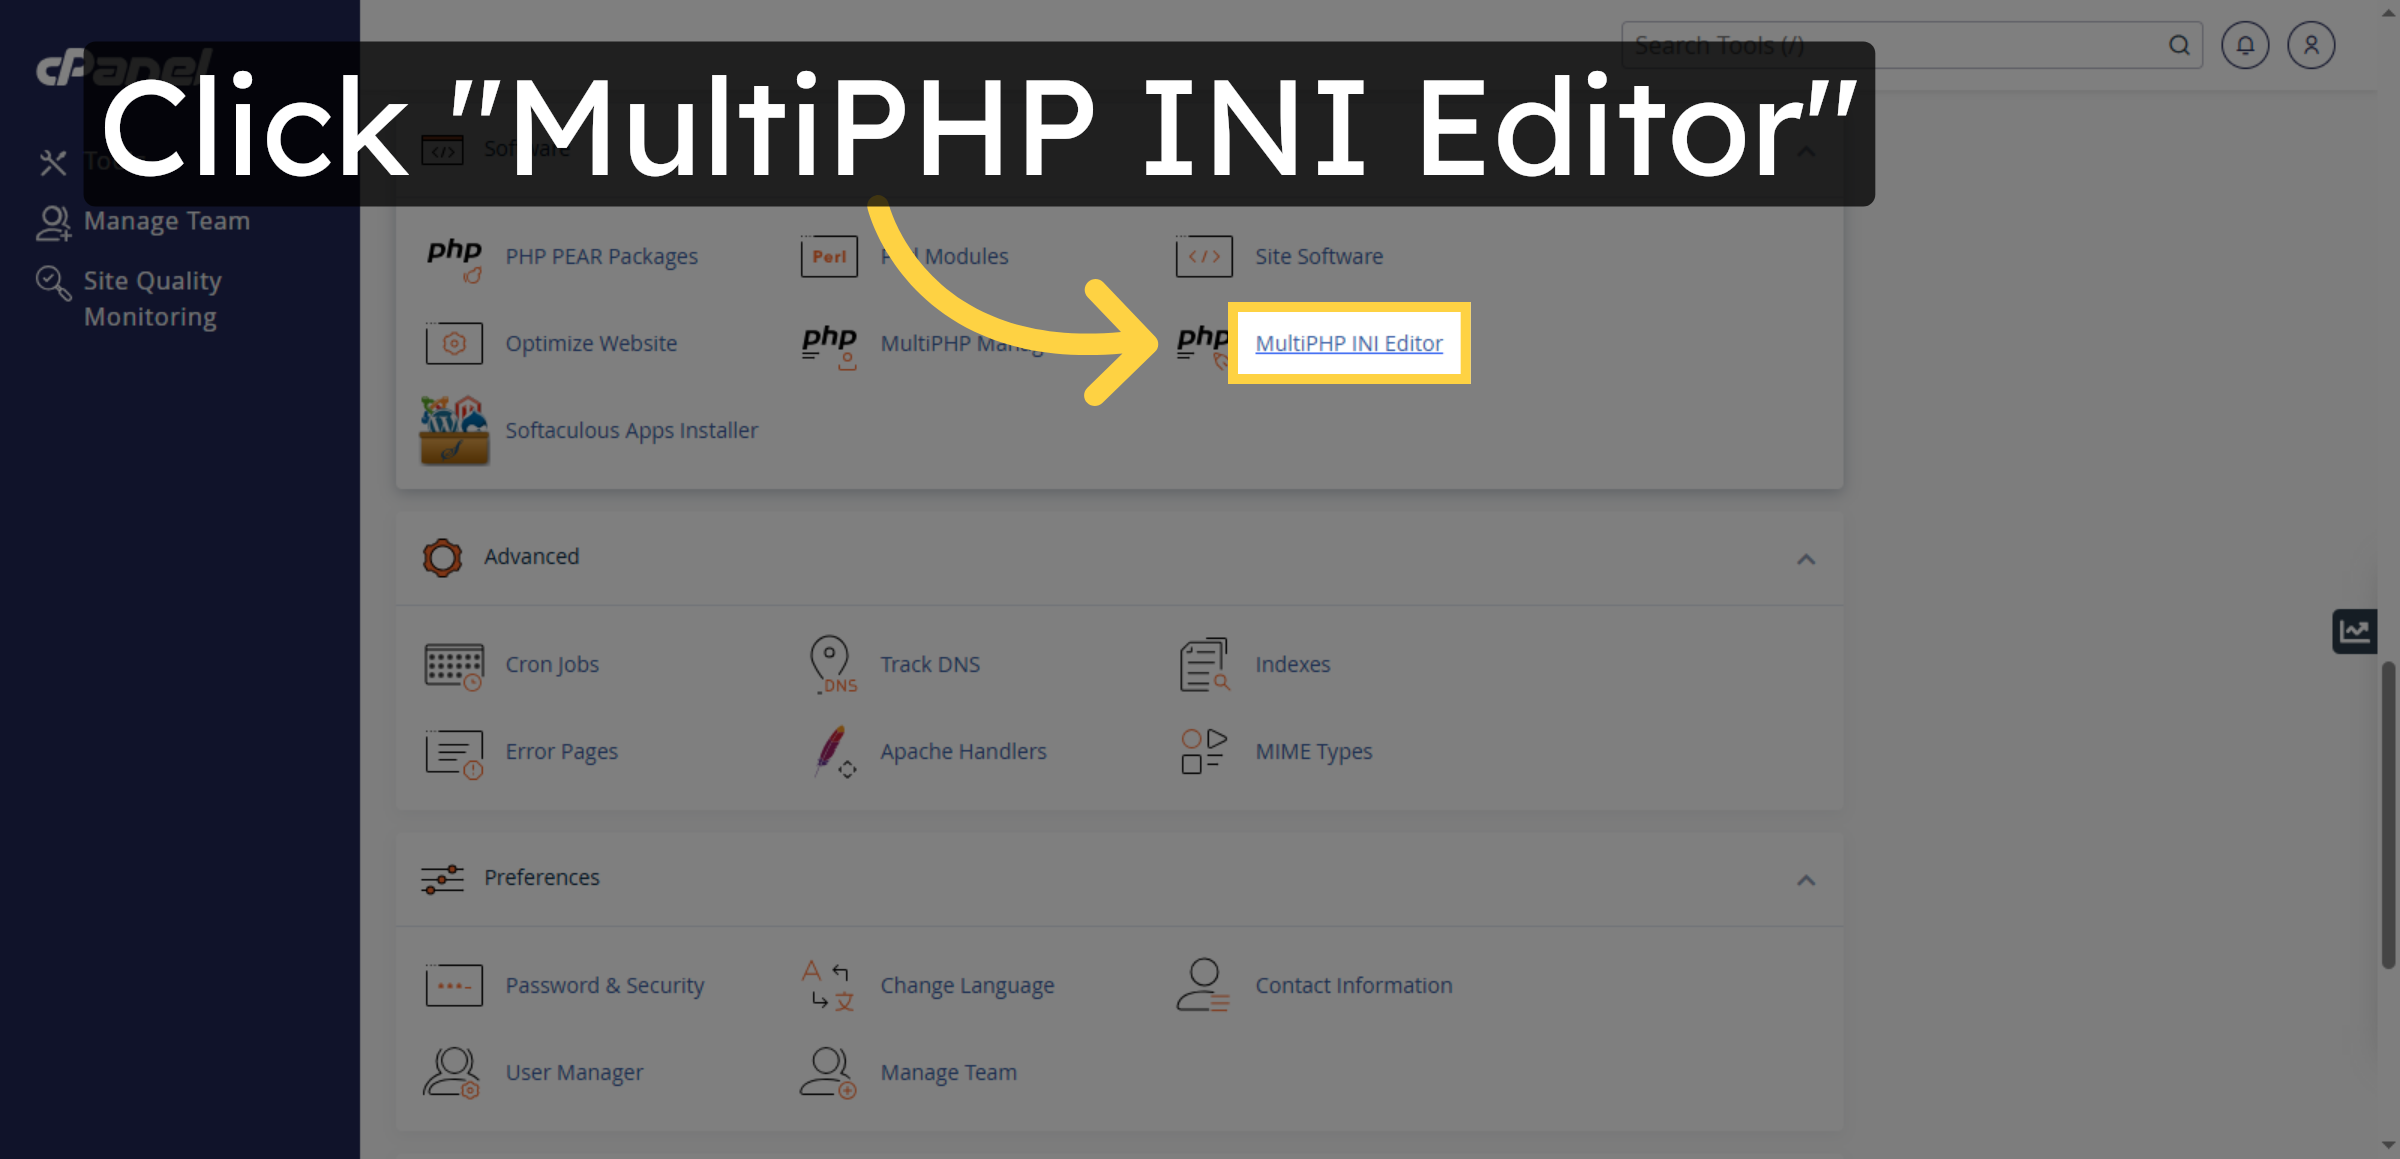Open notifications via the bell icon
This screenshot has width=2400, height=1159.
(2244, 45)
